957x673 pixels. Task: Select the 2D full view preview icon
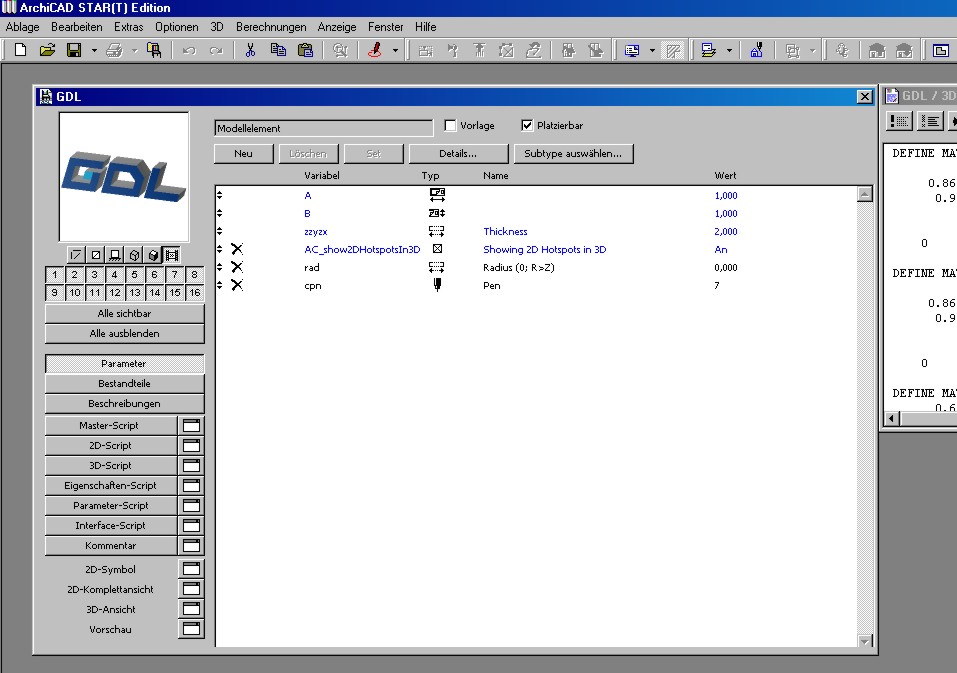96,255
